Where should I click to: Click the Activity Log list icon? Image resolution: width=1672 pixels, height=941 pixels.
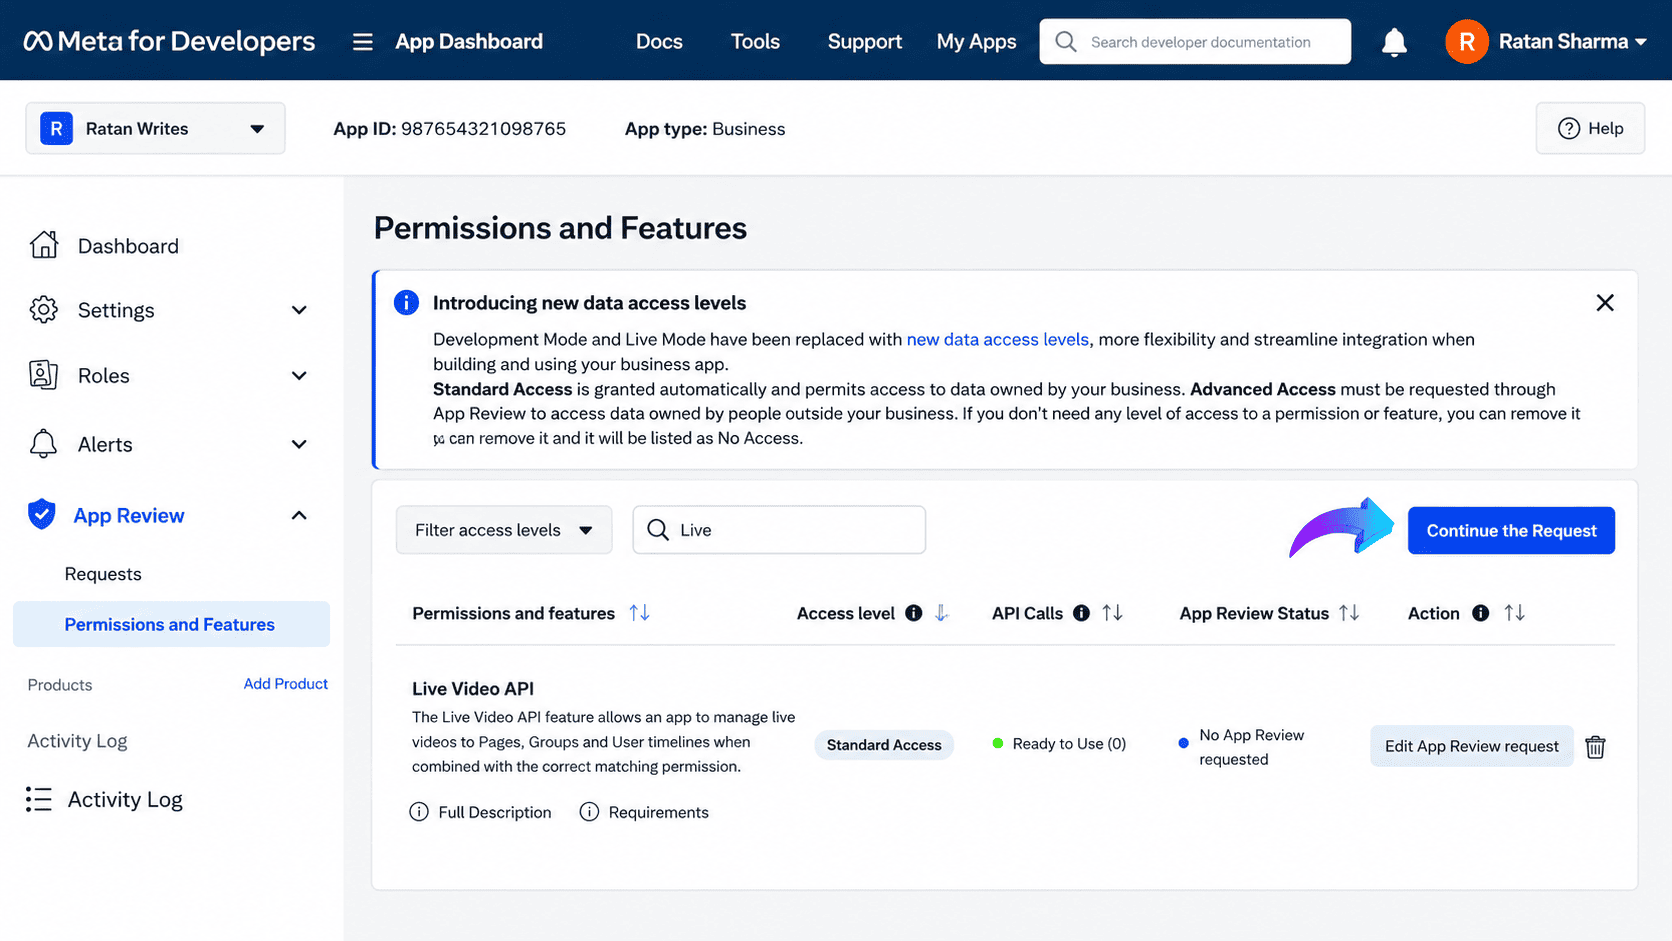coord(39,799)
